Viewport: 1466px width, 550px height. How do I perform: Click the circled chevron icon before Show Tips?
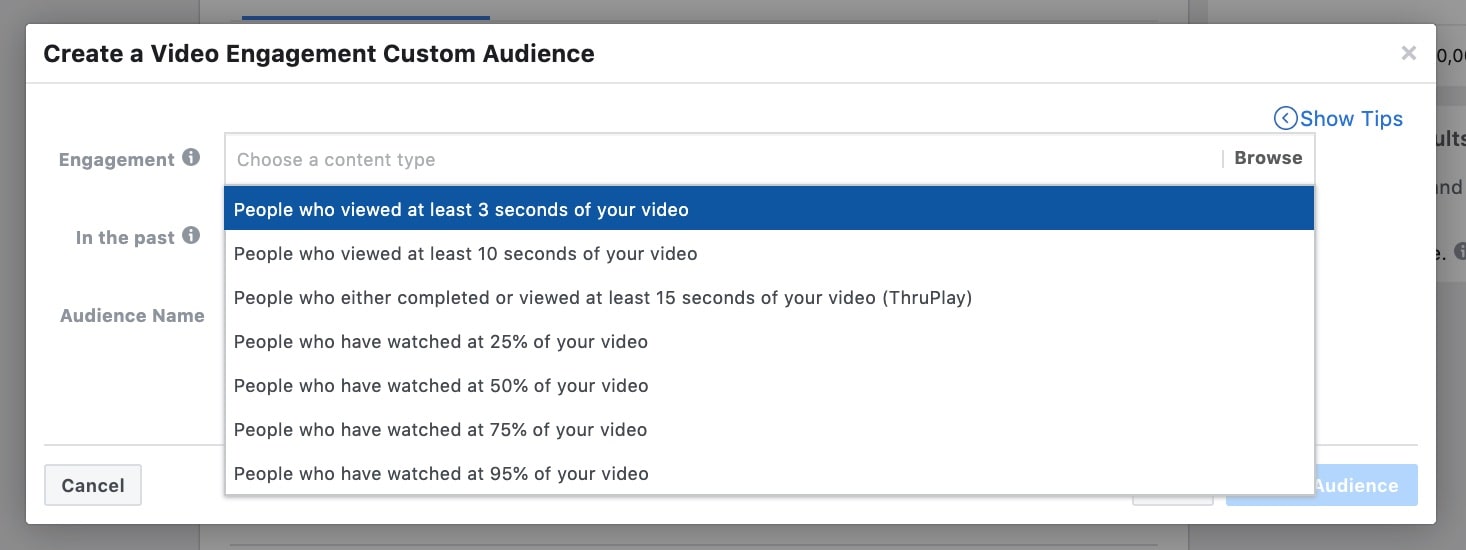[1285, 119]
